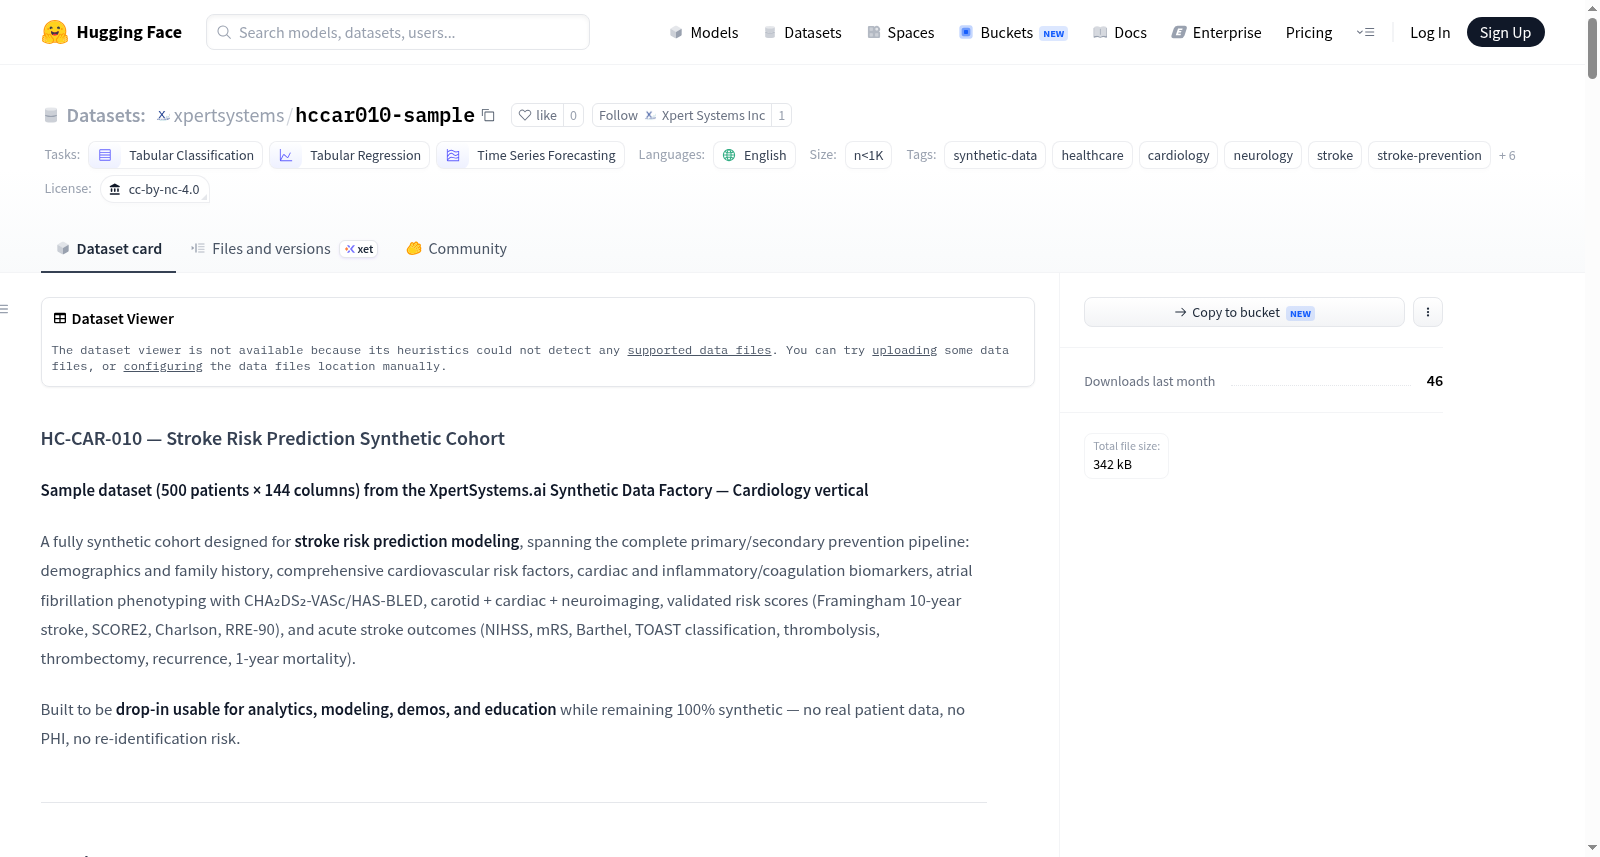View the Pricing page

click(x=1309, y=32)
